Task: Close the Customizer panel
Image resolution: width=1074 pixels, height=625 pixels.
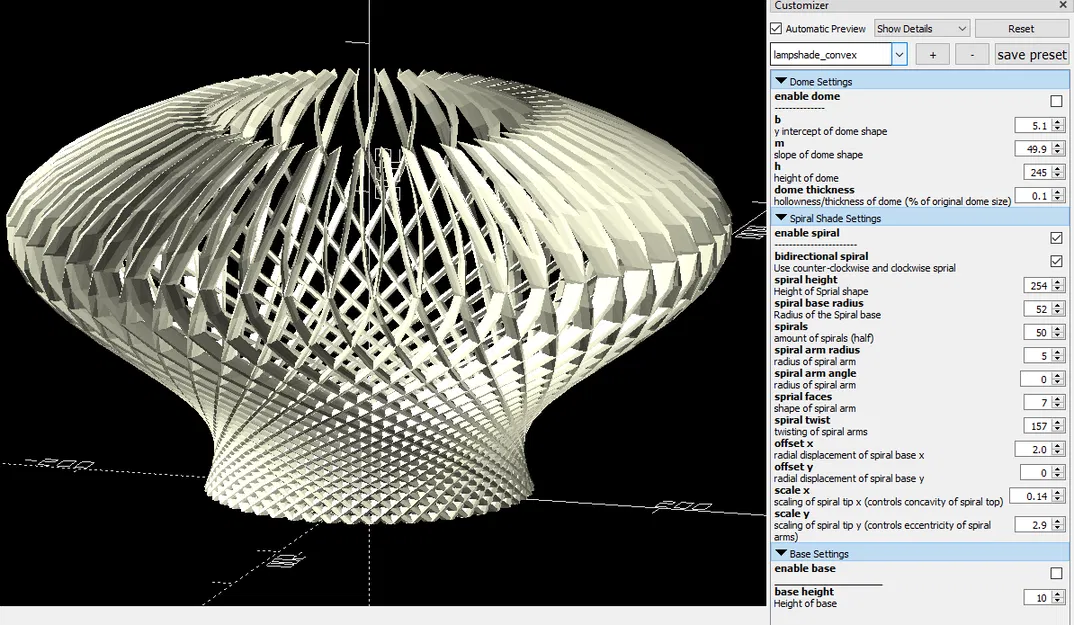Action: [1064, 6]
